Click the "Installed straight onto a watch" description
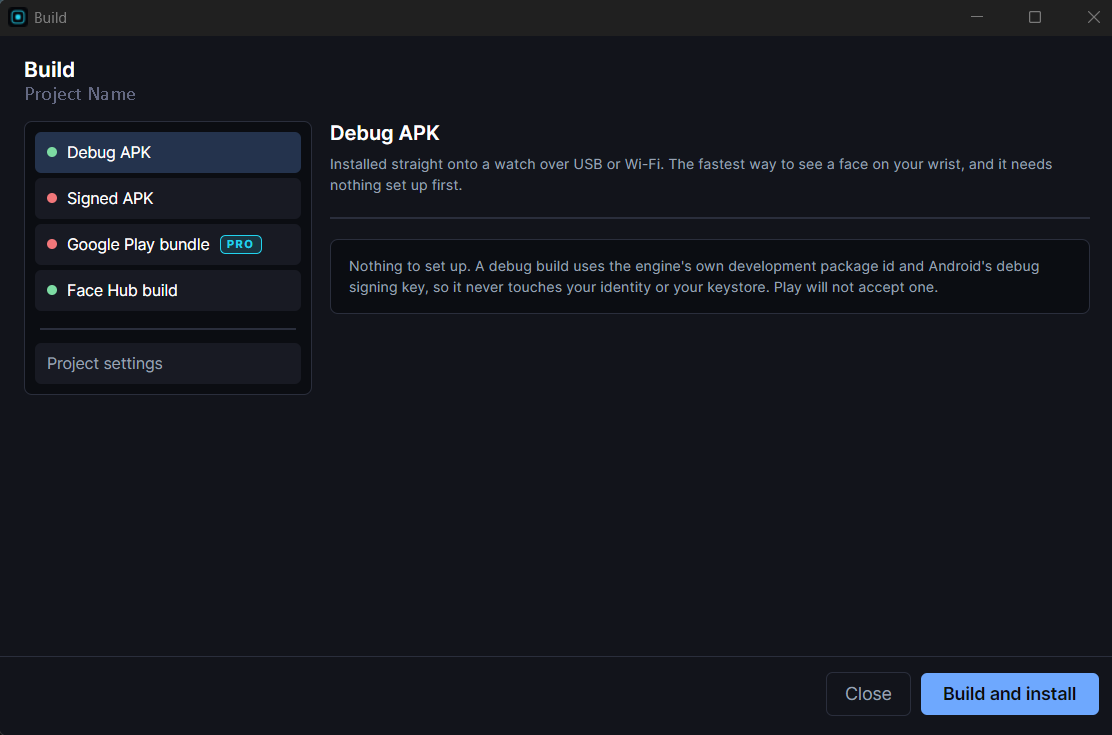1112x735 pixels. (x=691, y=175)
